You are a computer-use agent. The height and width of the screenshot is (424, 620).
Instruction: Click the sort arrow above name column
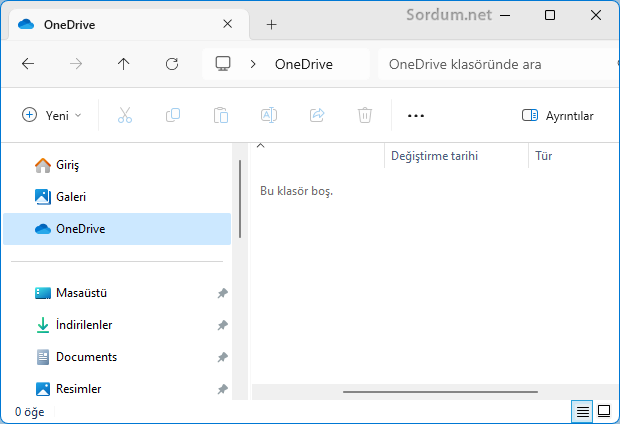point(261,146)
